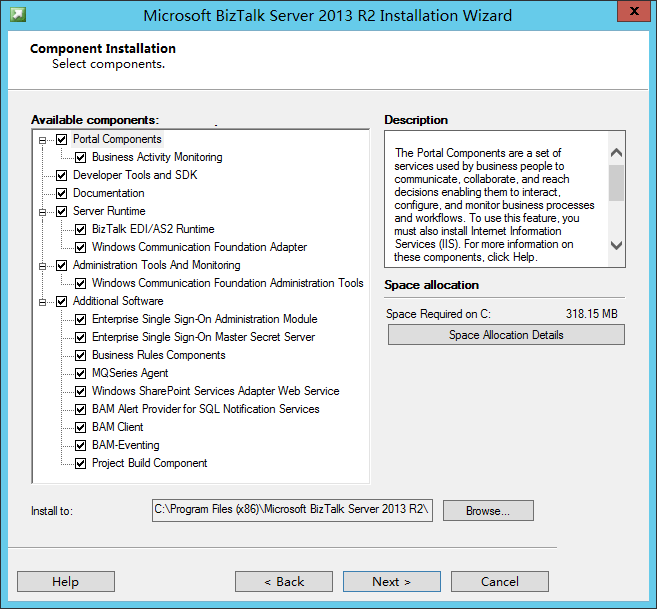Select Windows Communication Foundation Administration Tools item
This screenshot has width=657, height=609.
(228, 283)
